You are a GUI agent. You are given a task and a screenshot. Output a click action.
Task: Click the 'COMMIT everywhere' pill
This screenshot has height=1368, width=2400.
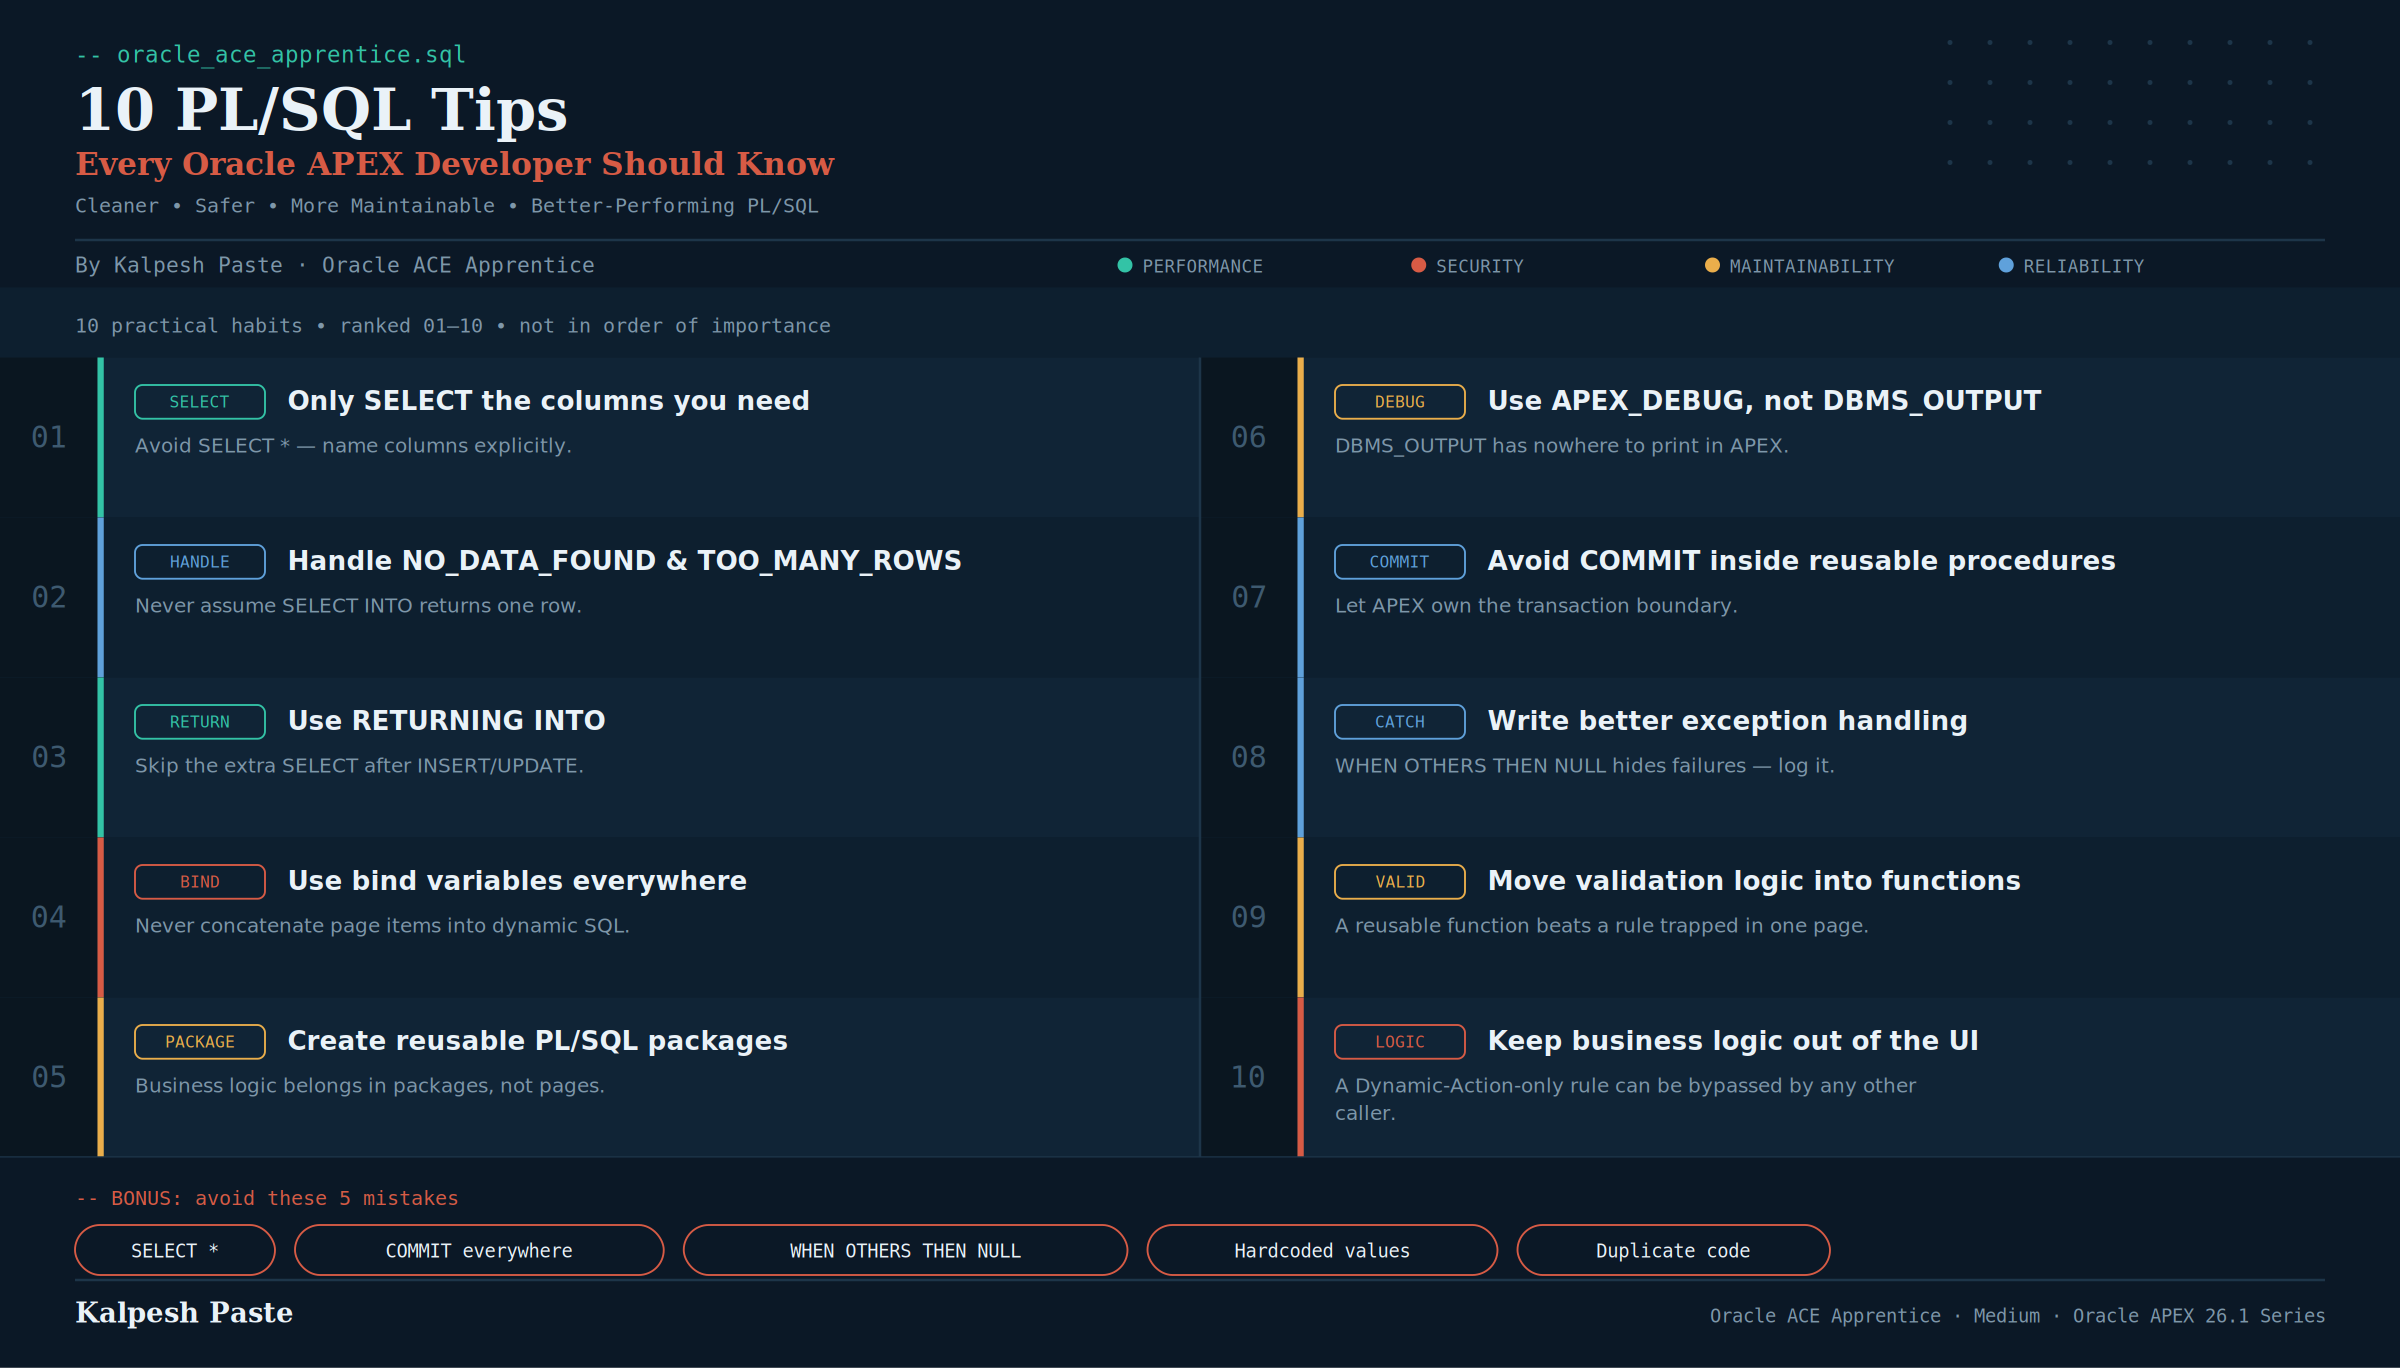pyautogui.click(x=479, y=1250)
